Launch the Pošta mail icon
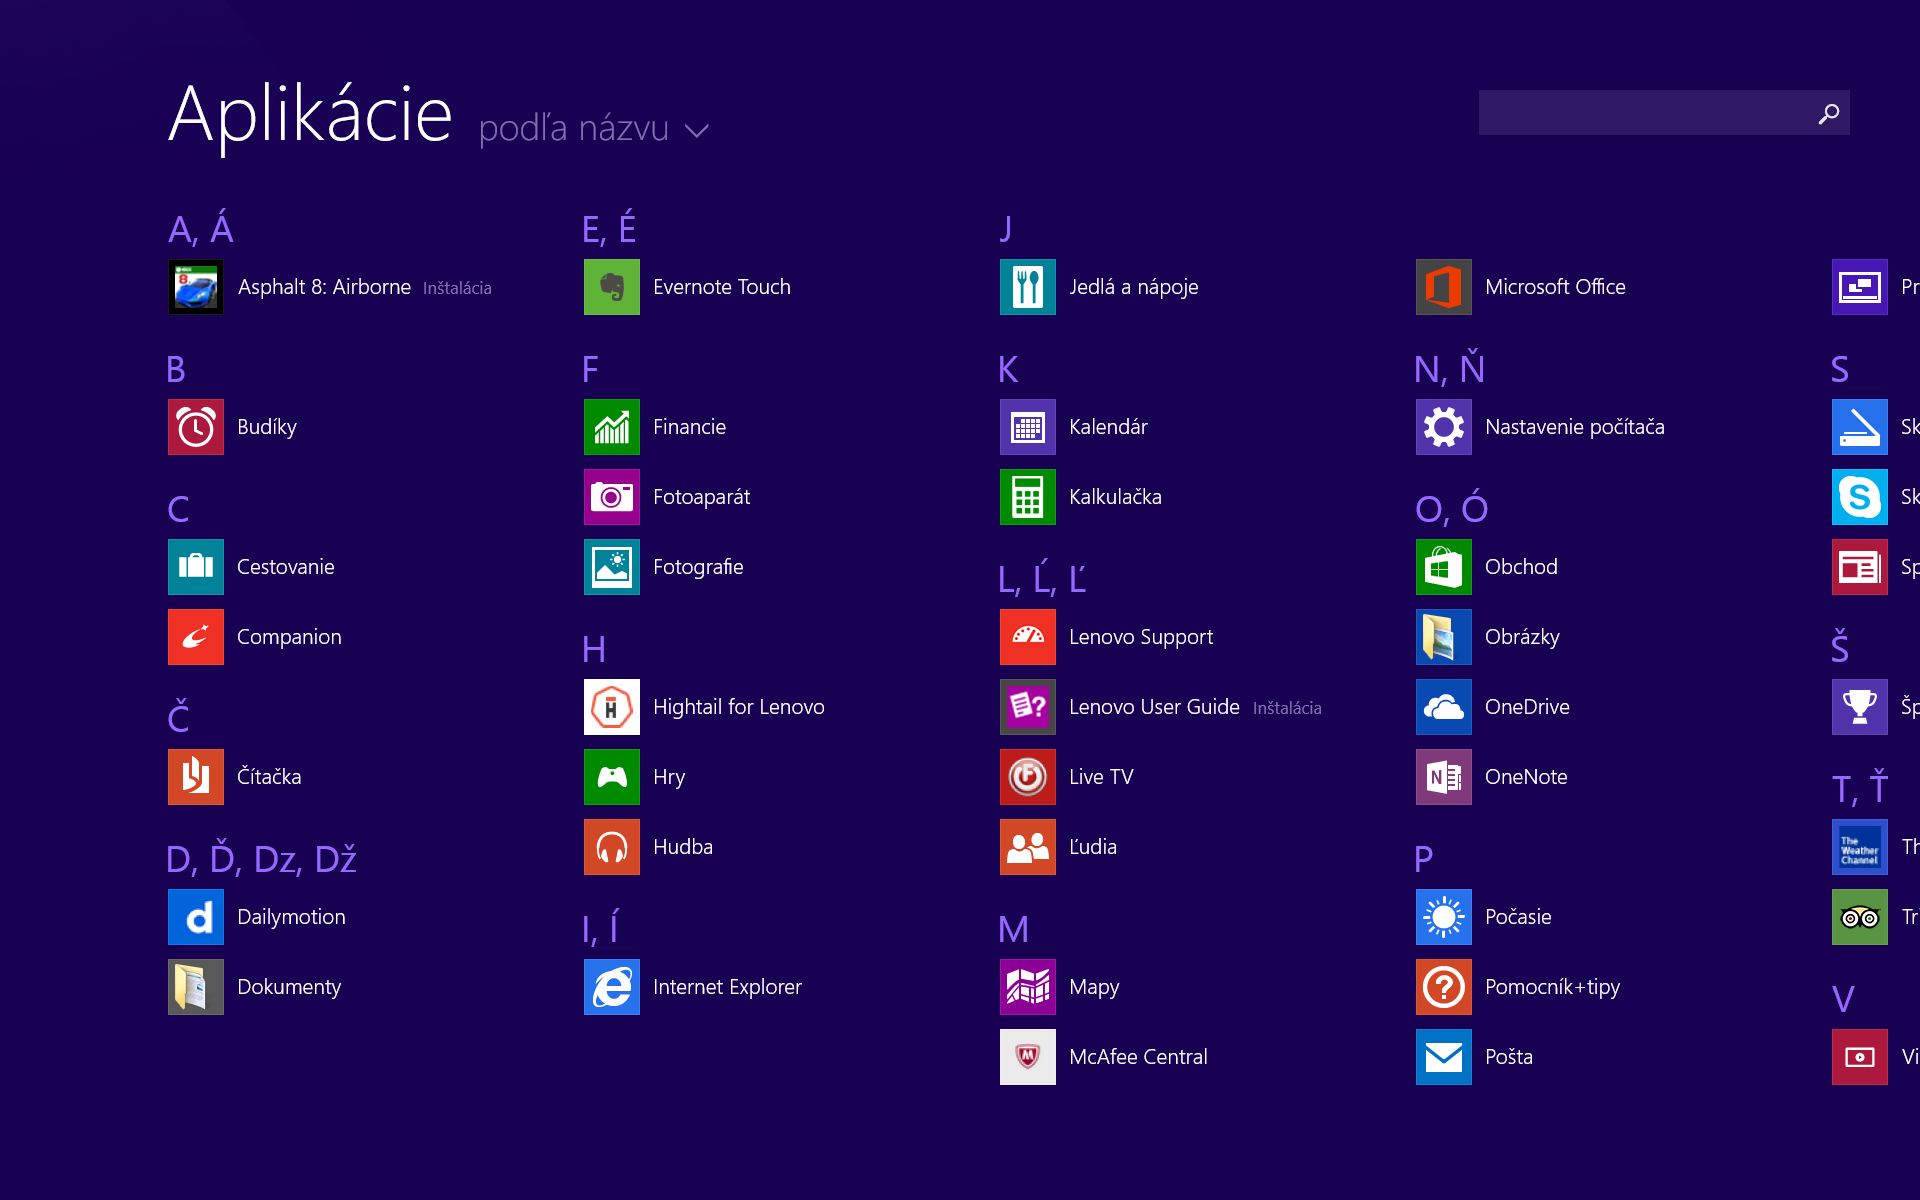1920x1200 pixels. [1443, 1057]
